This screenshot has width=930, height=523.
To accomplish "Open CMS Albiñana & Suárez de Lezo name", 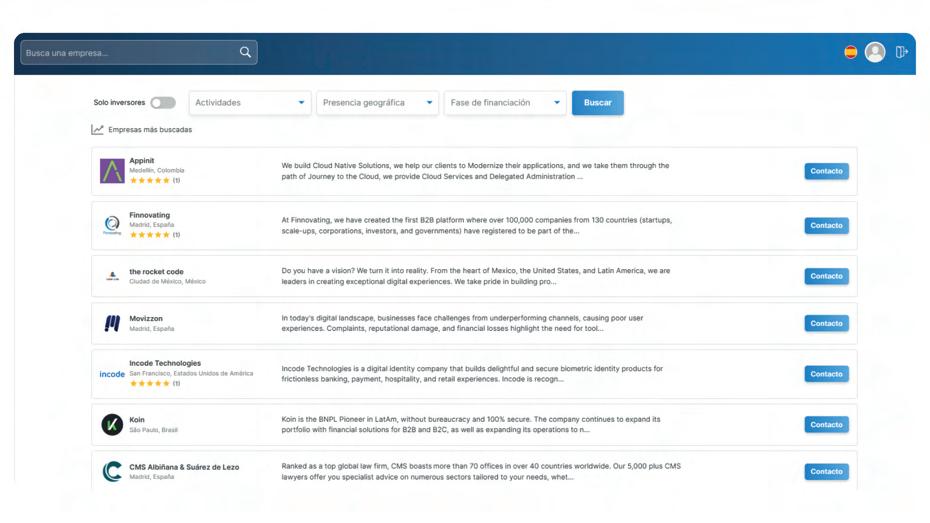I will pos(184,467).
